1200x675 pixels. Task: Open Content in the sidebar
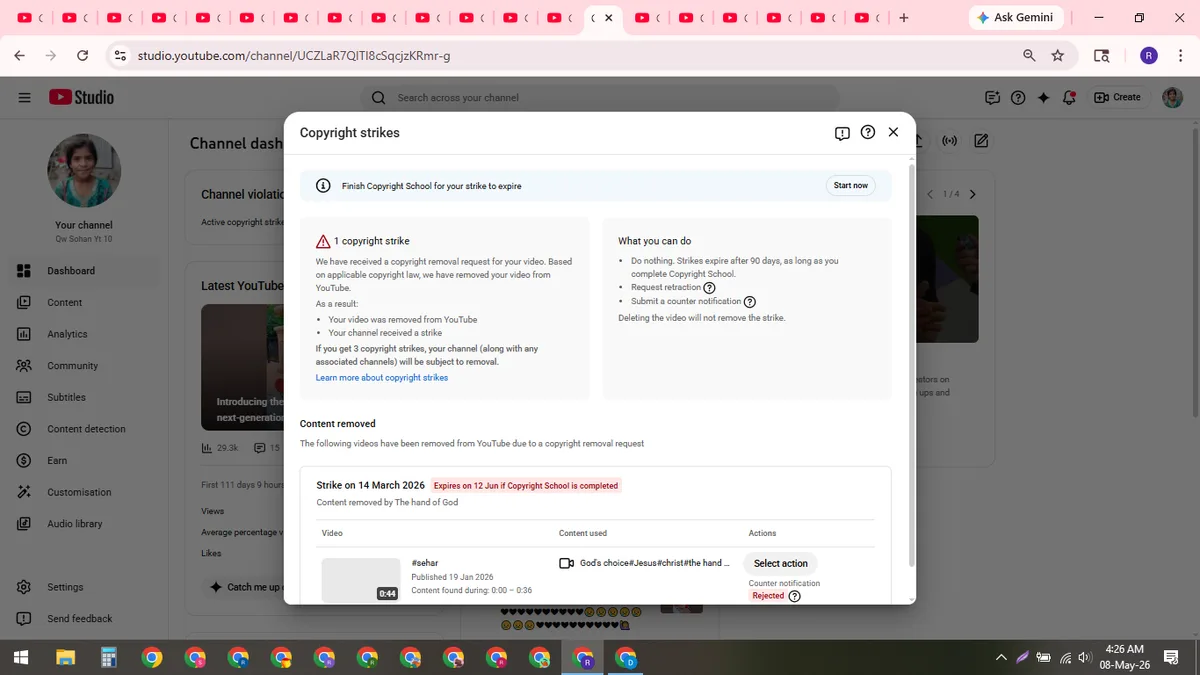click(x=85, y=302)
